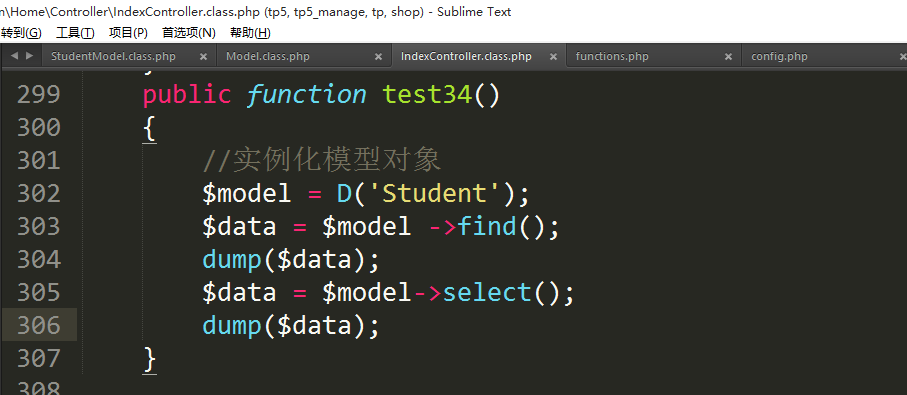Close the StudentModel.class.php tab
Viewport: 907px width, 395px height.
203,57
